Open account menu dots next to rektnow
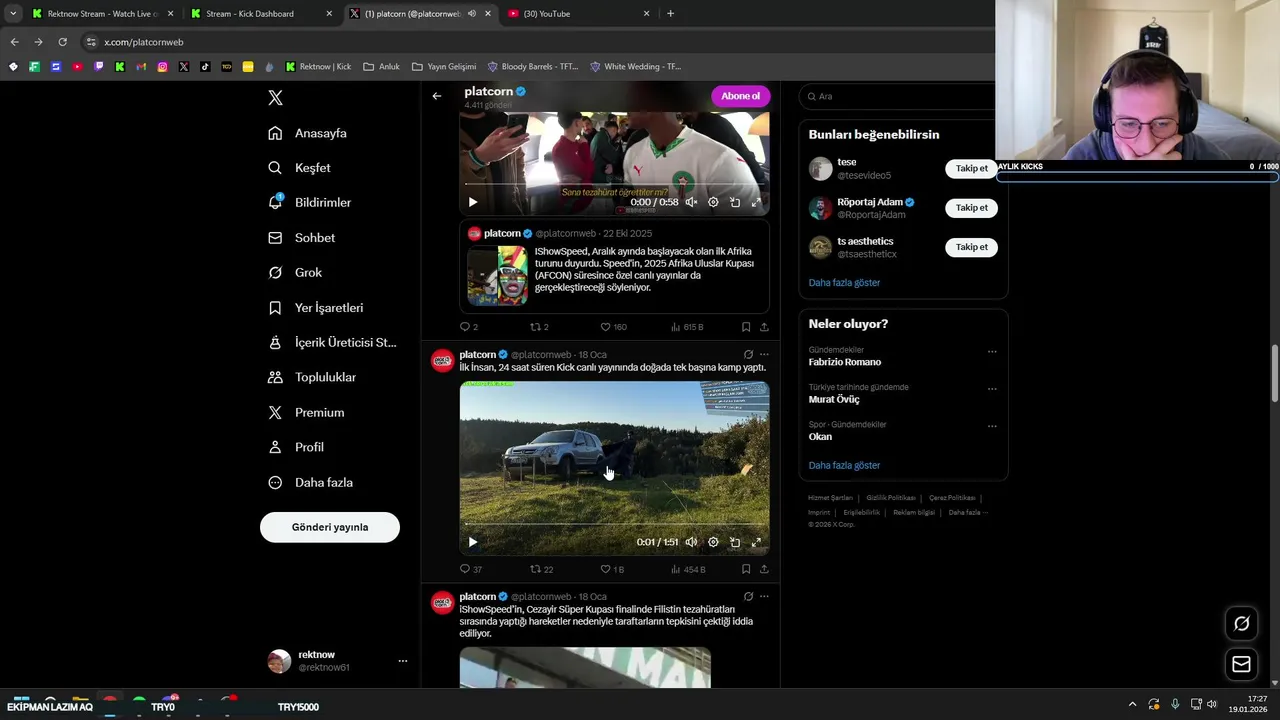Screen dimensions: 1280x720 coord(403,661)
